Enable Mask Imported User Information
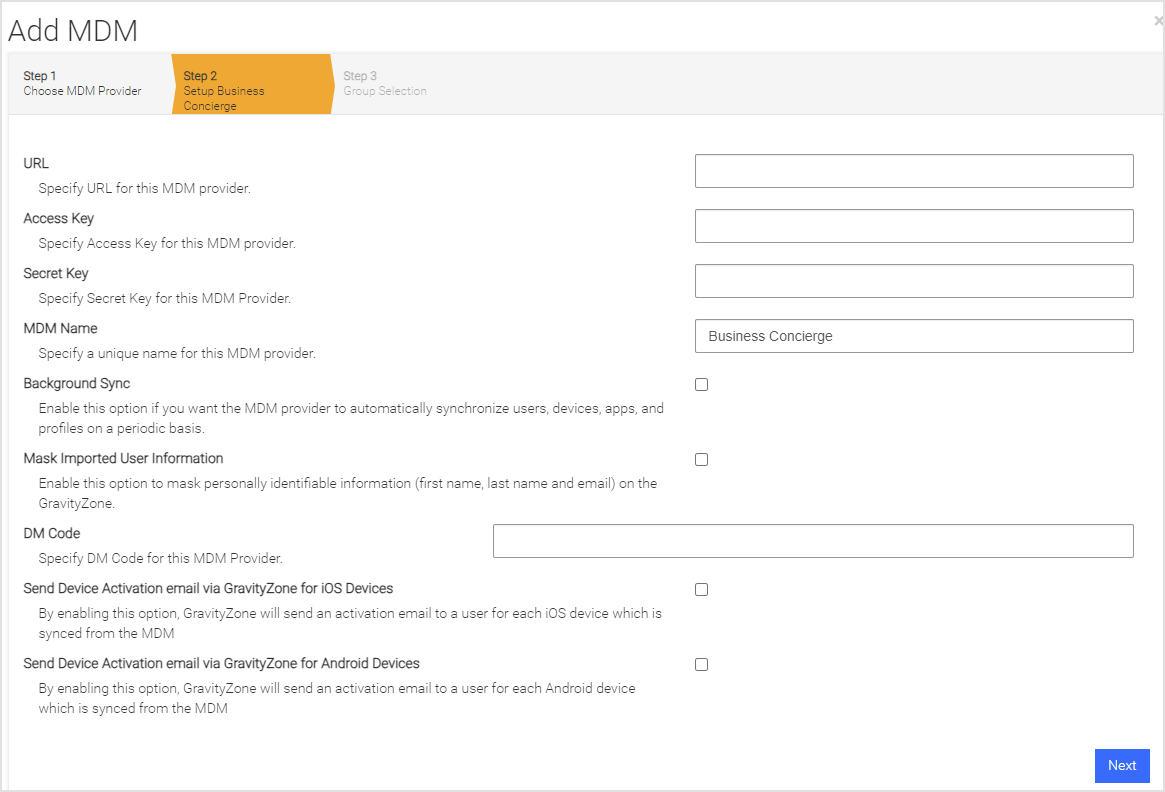The width and height of the screenshot is (1165, 792). coord(701,459)
